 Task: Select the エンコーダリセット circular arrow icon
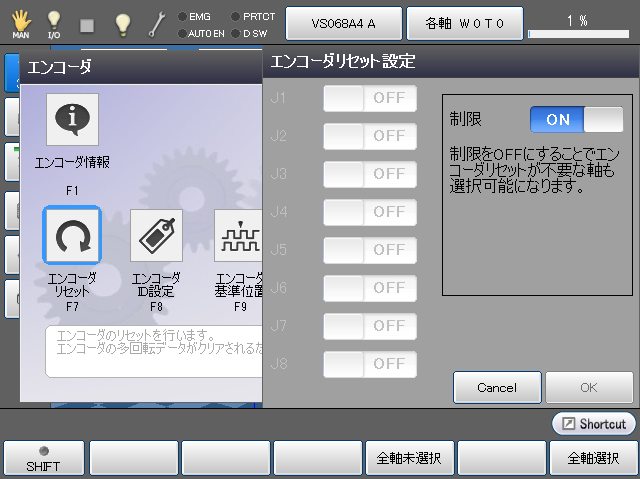point(72,235)
